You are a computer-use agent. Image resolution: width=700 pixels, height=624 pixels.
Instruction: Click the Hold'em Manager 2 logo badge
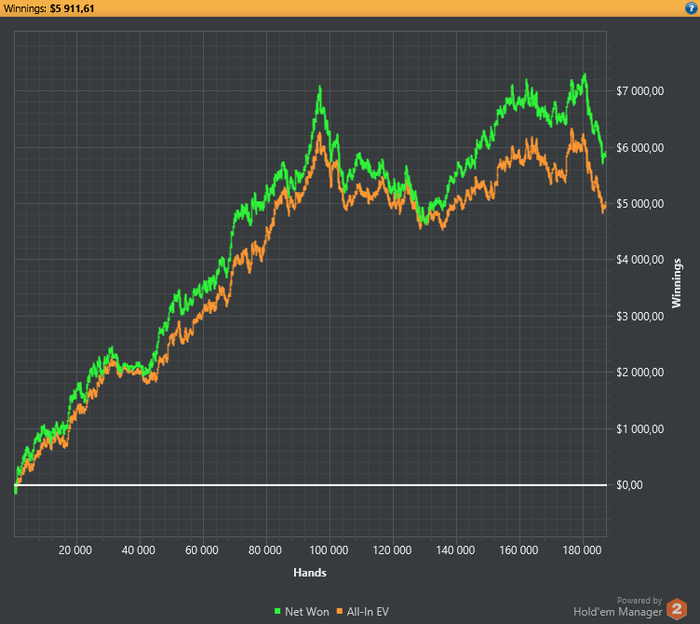tap(677, 607)
